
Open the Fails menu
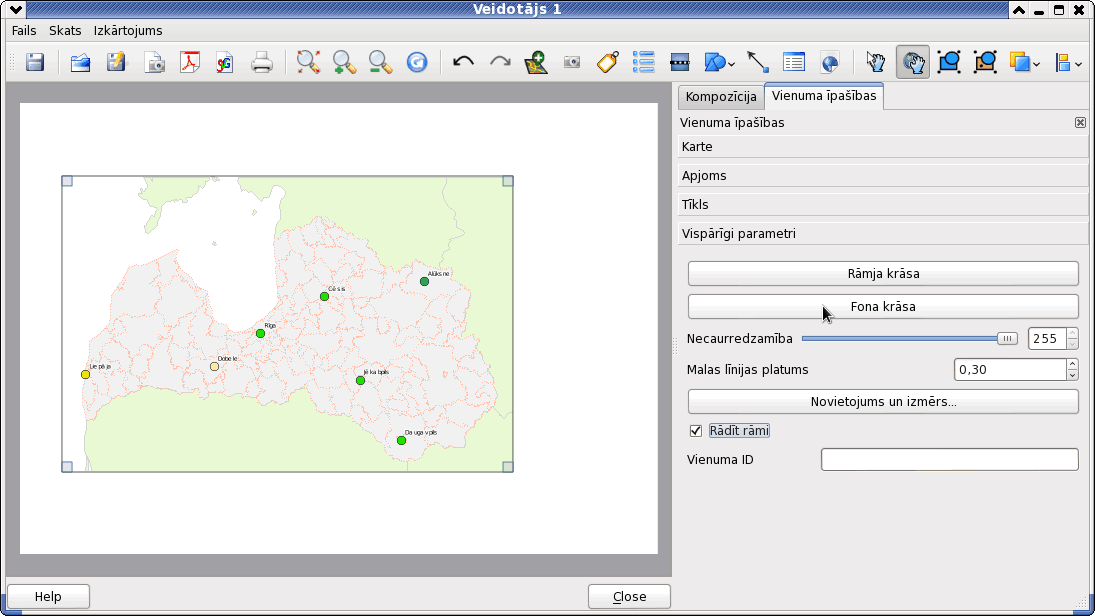(x=24, y=31)
